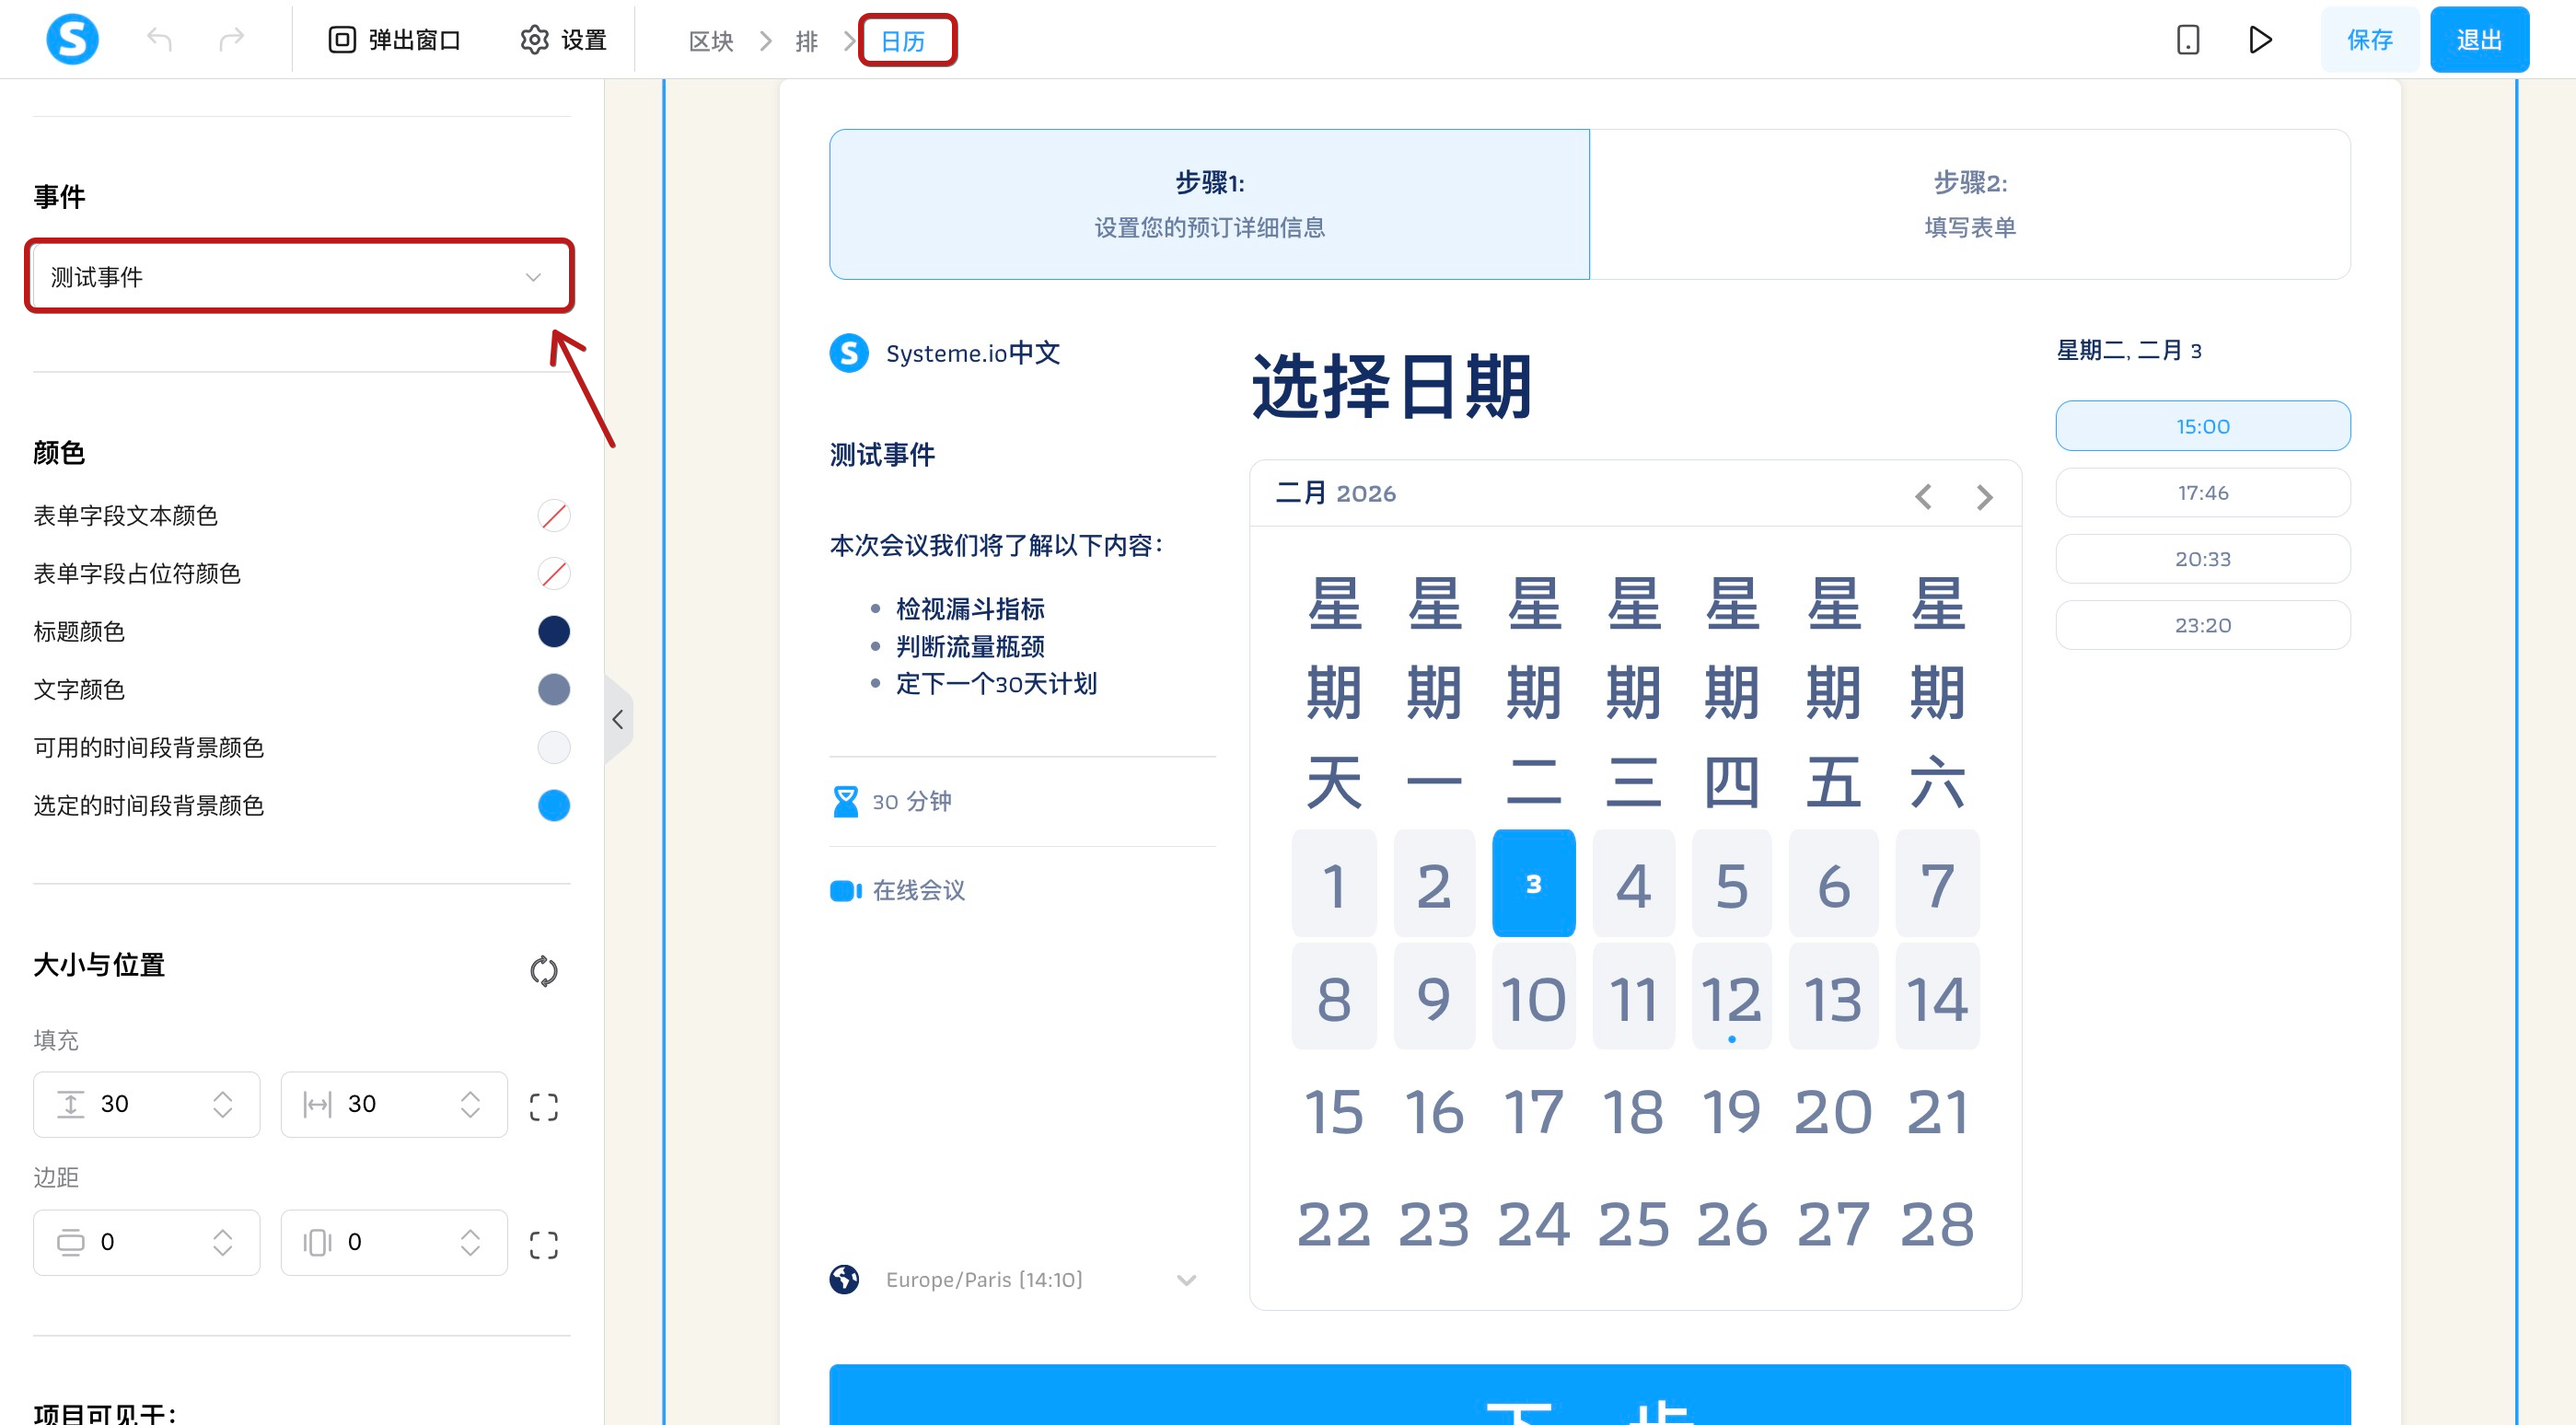Click the redo arrow icon
Image resolution: width=2576 pixels, height=1425 pixels.
[x=231, y=40]
